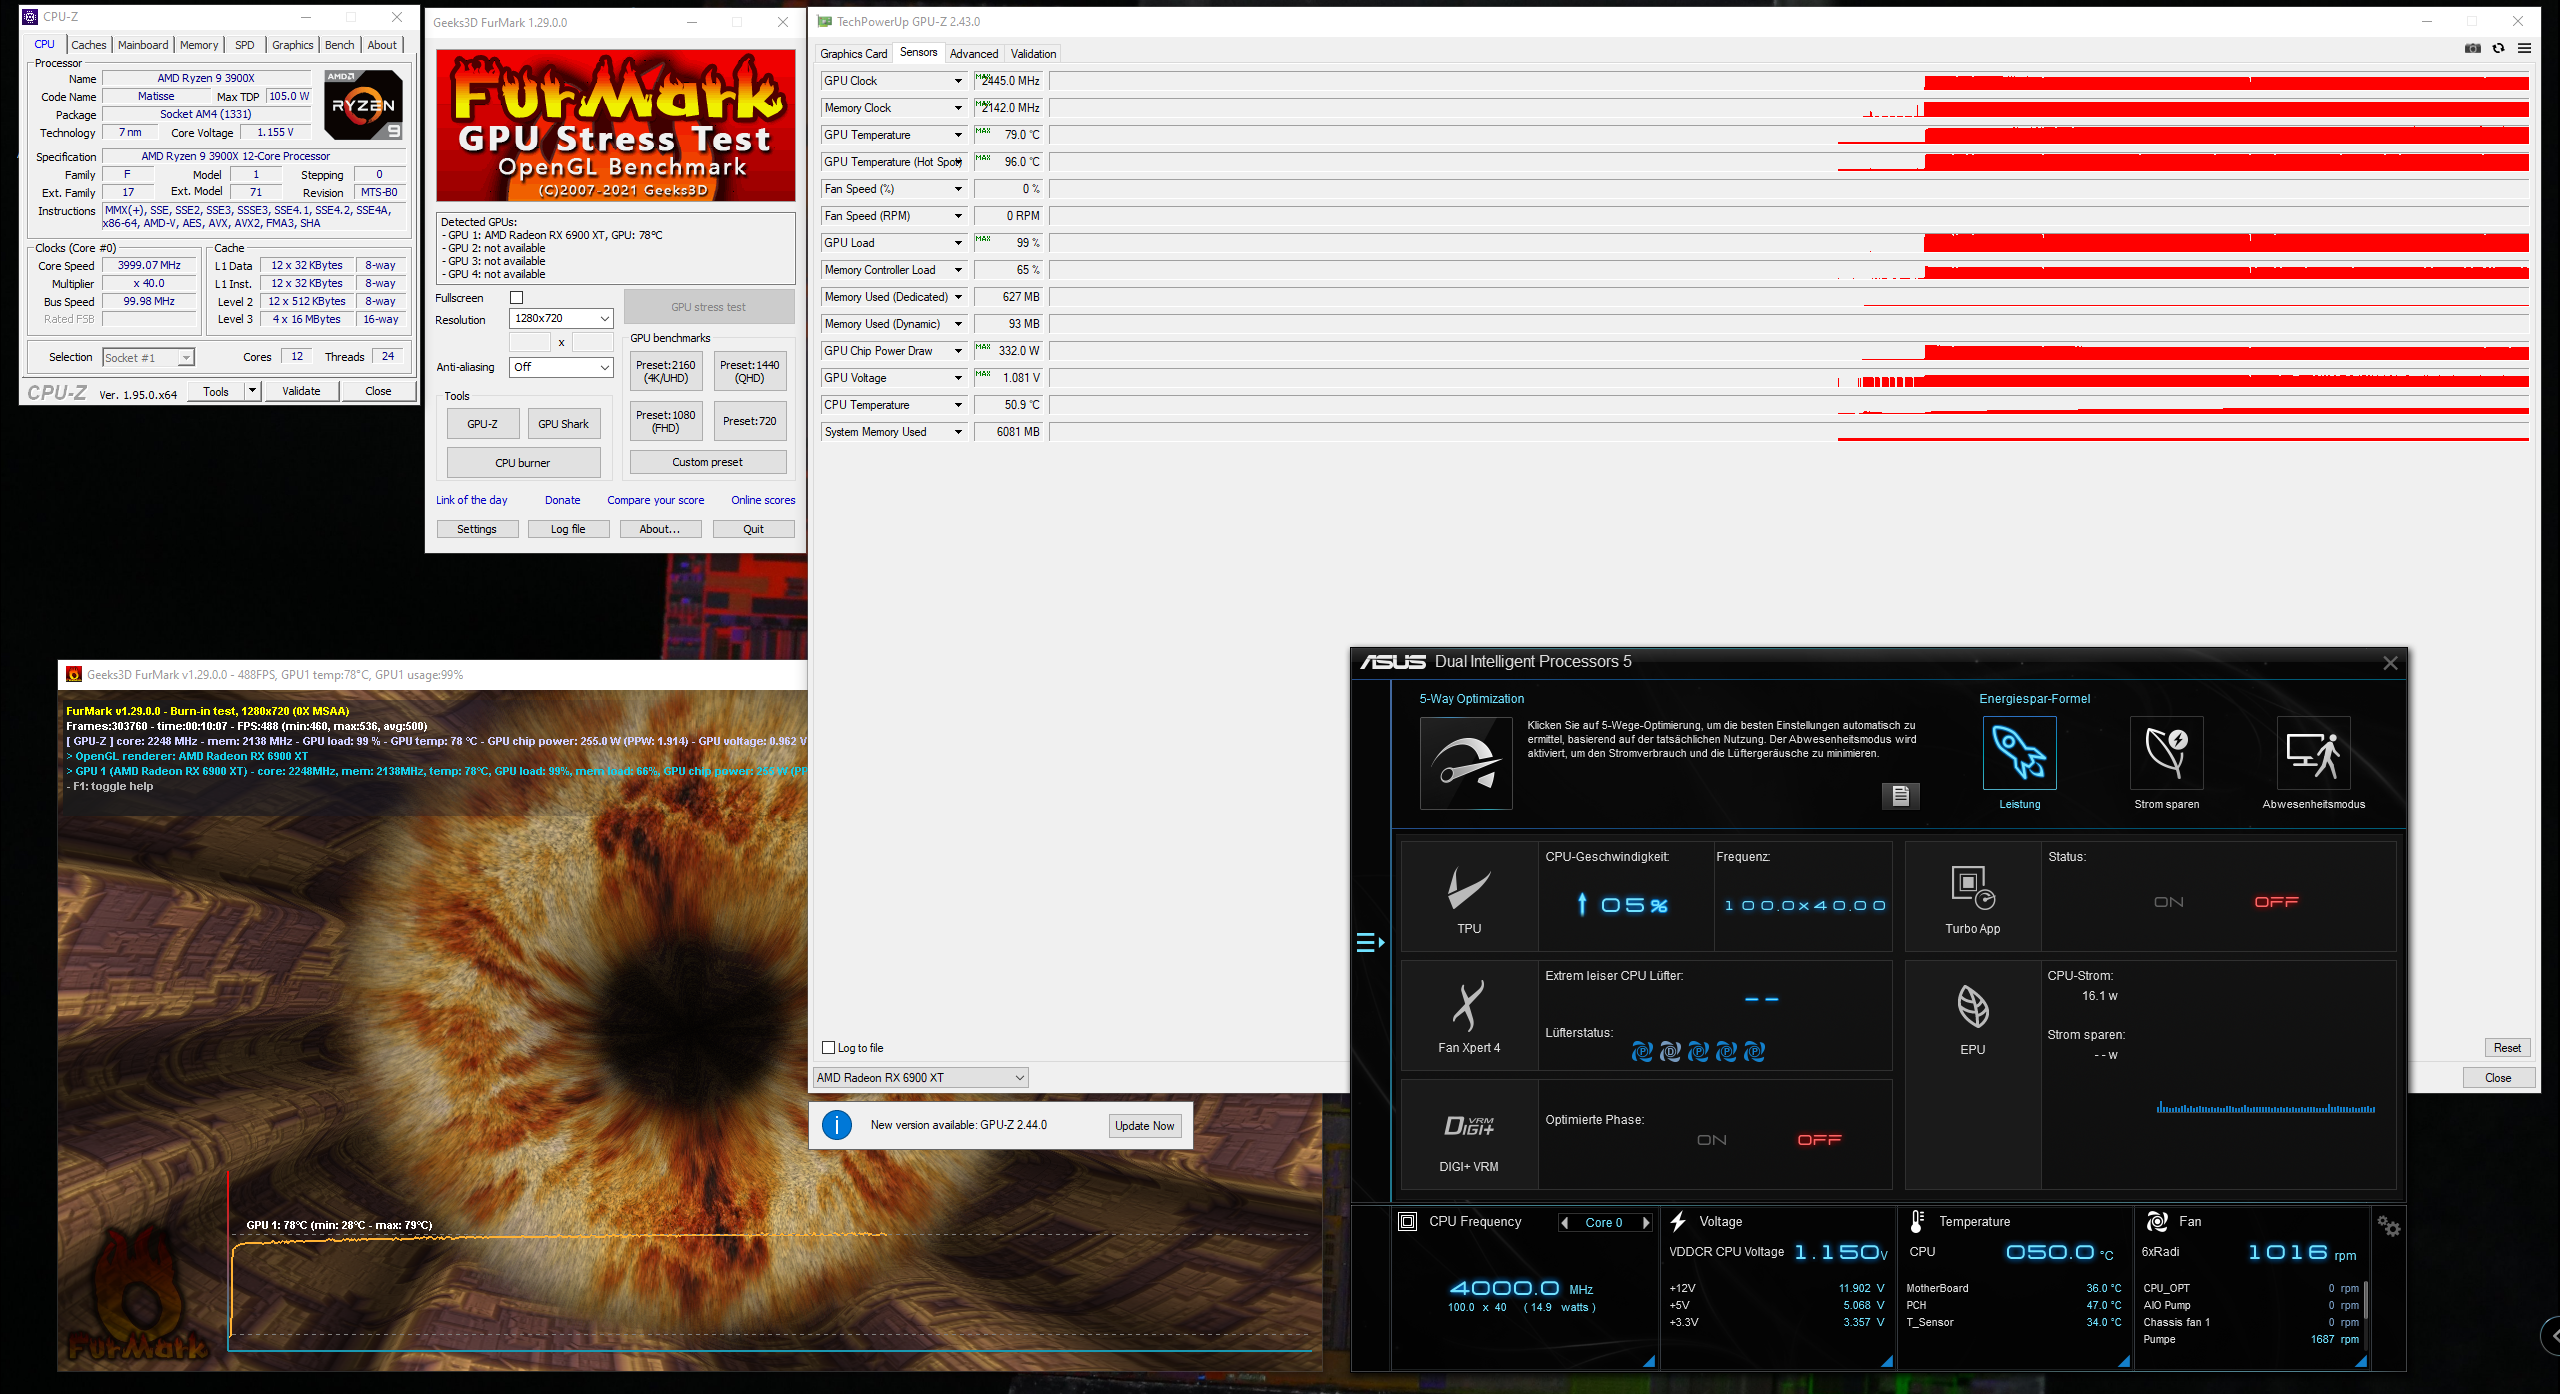Open the GPU-Z hamburger menu icon
Viewport: 2560px width, 1394px height.
[2524, 48]
